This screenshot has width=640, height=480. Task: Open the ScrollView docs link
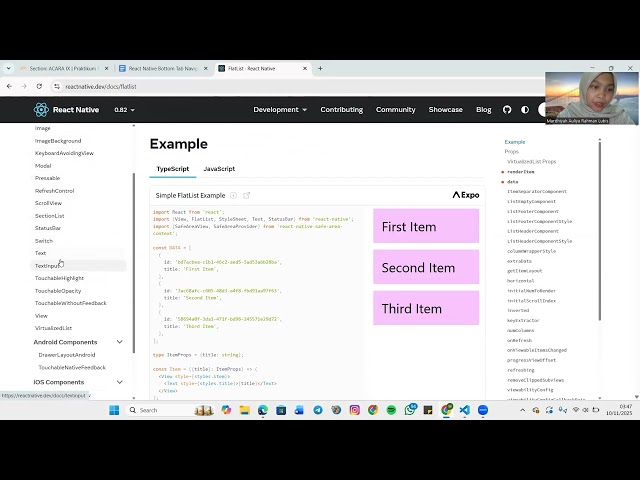(x=48, y=203)
